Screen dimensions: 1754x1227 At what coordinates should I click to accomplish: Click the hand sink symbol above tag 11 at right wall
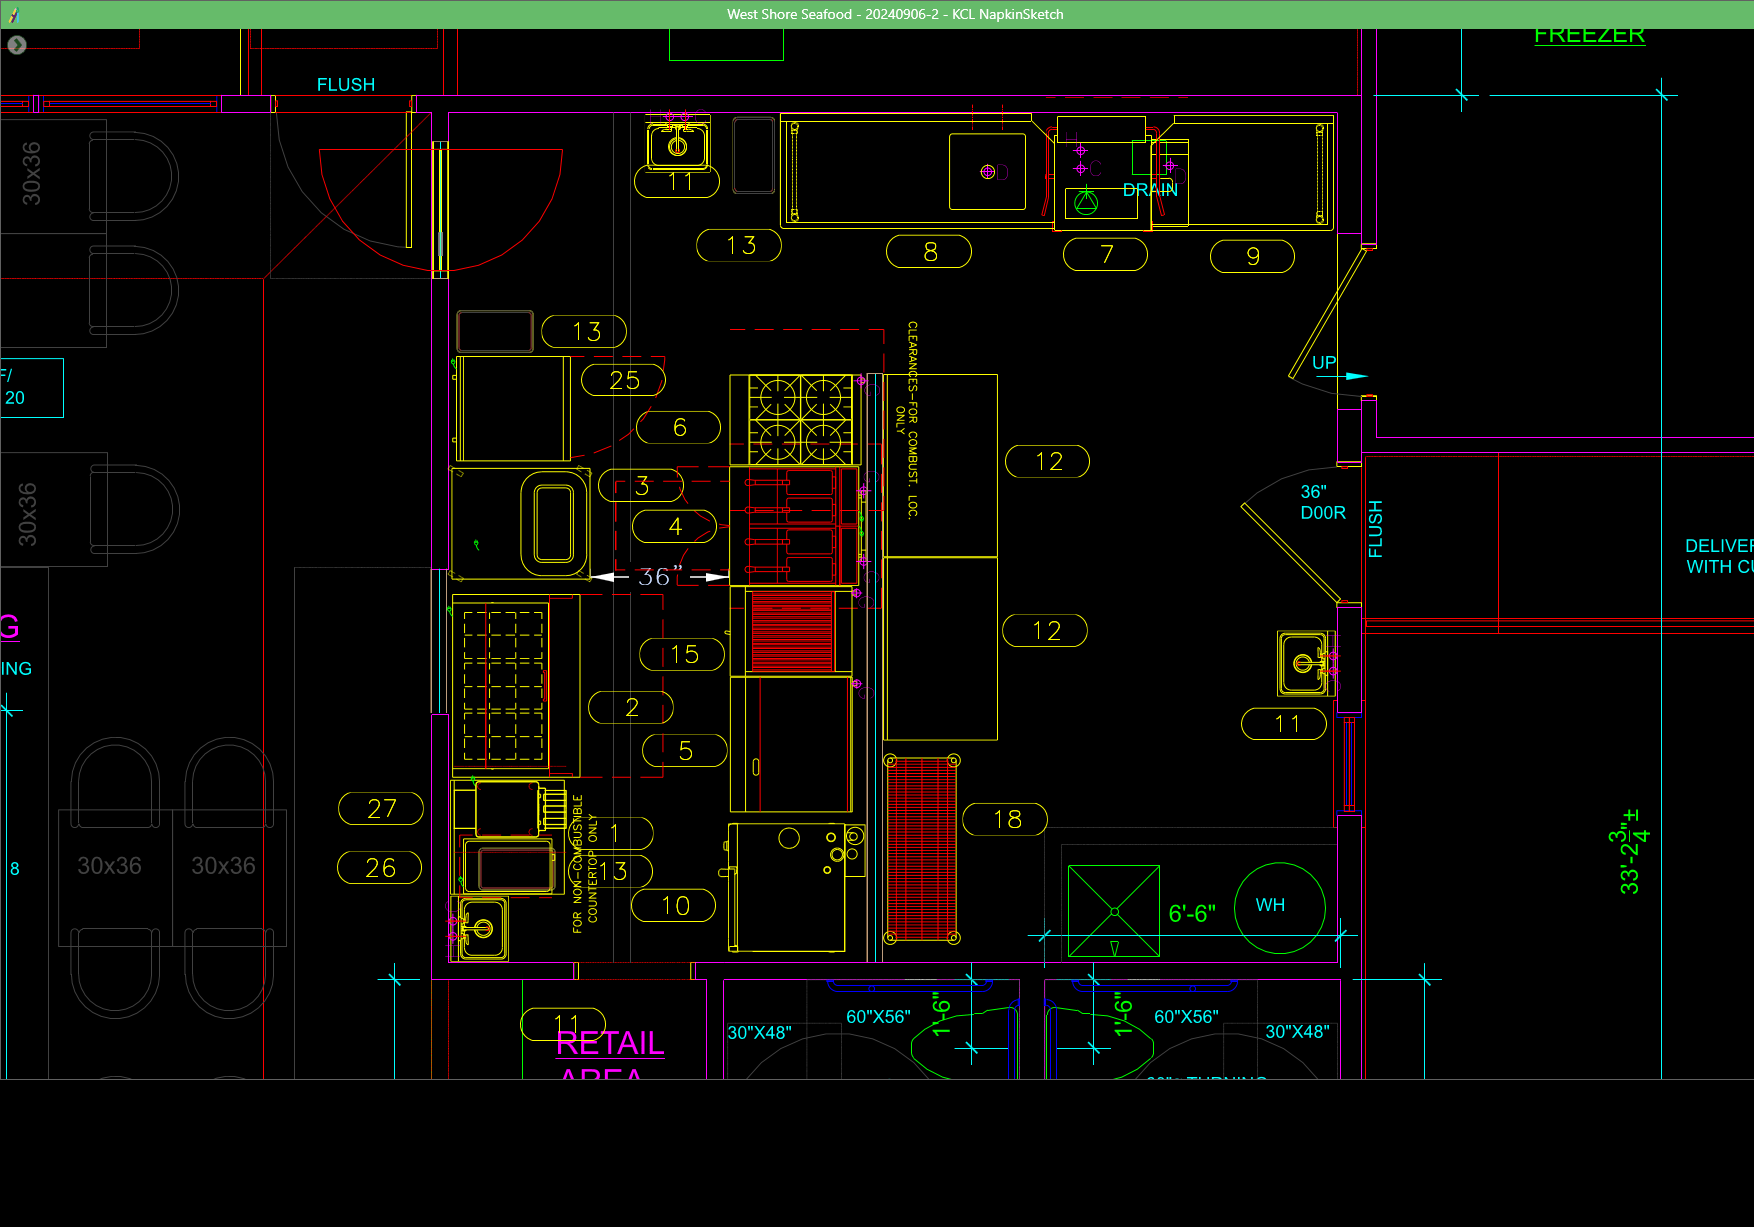(1304, 663)
